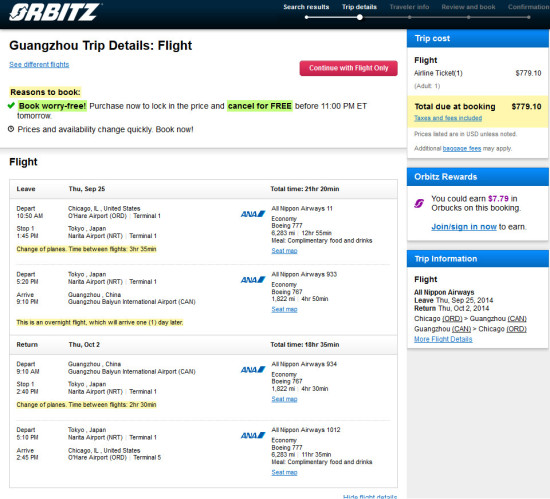The height and width of the screenshot is (499, 550).
Task: Click Join/sign in now link
Action: tap(464, 227)
